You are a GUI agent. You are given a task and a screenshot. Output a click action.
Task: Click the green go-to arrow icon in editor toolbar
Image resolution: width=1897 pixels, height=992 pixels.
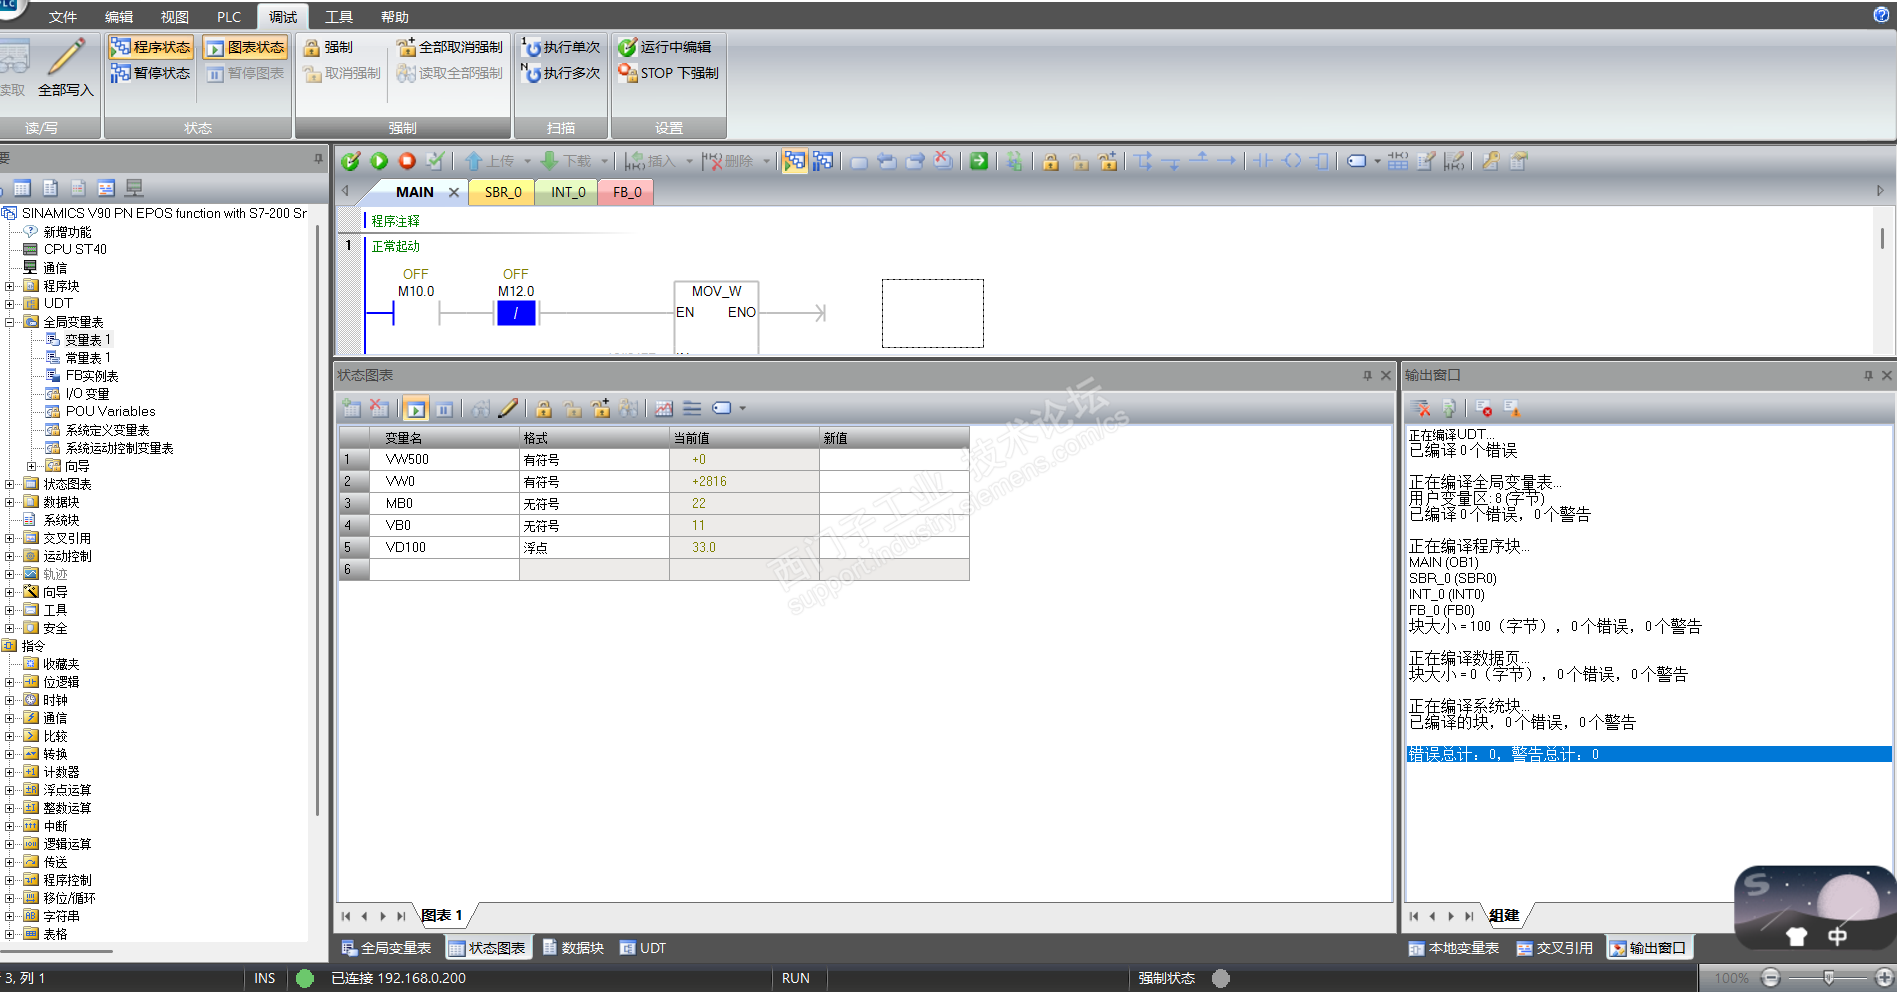[979, 161]
